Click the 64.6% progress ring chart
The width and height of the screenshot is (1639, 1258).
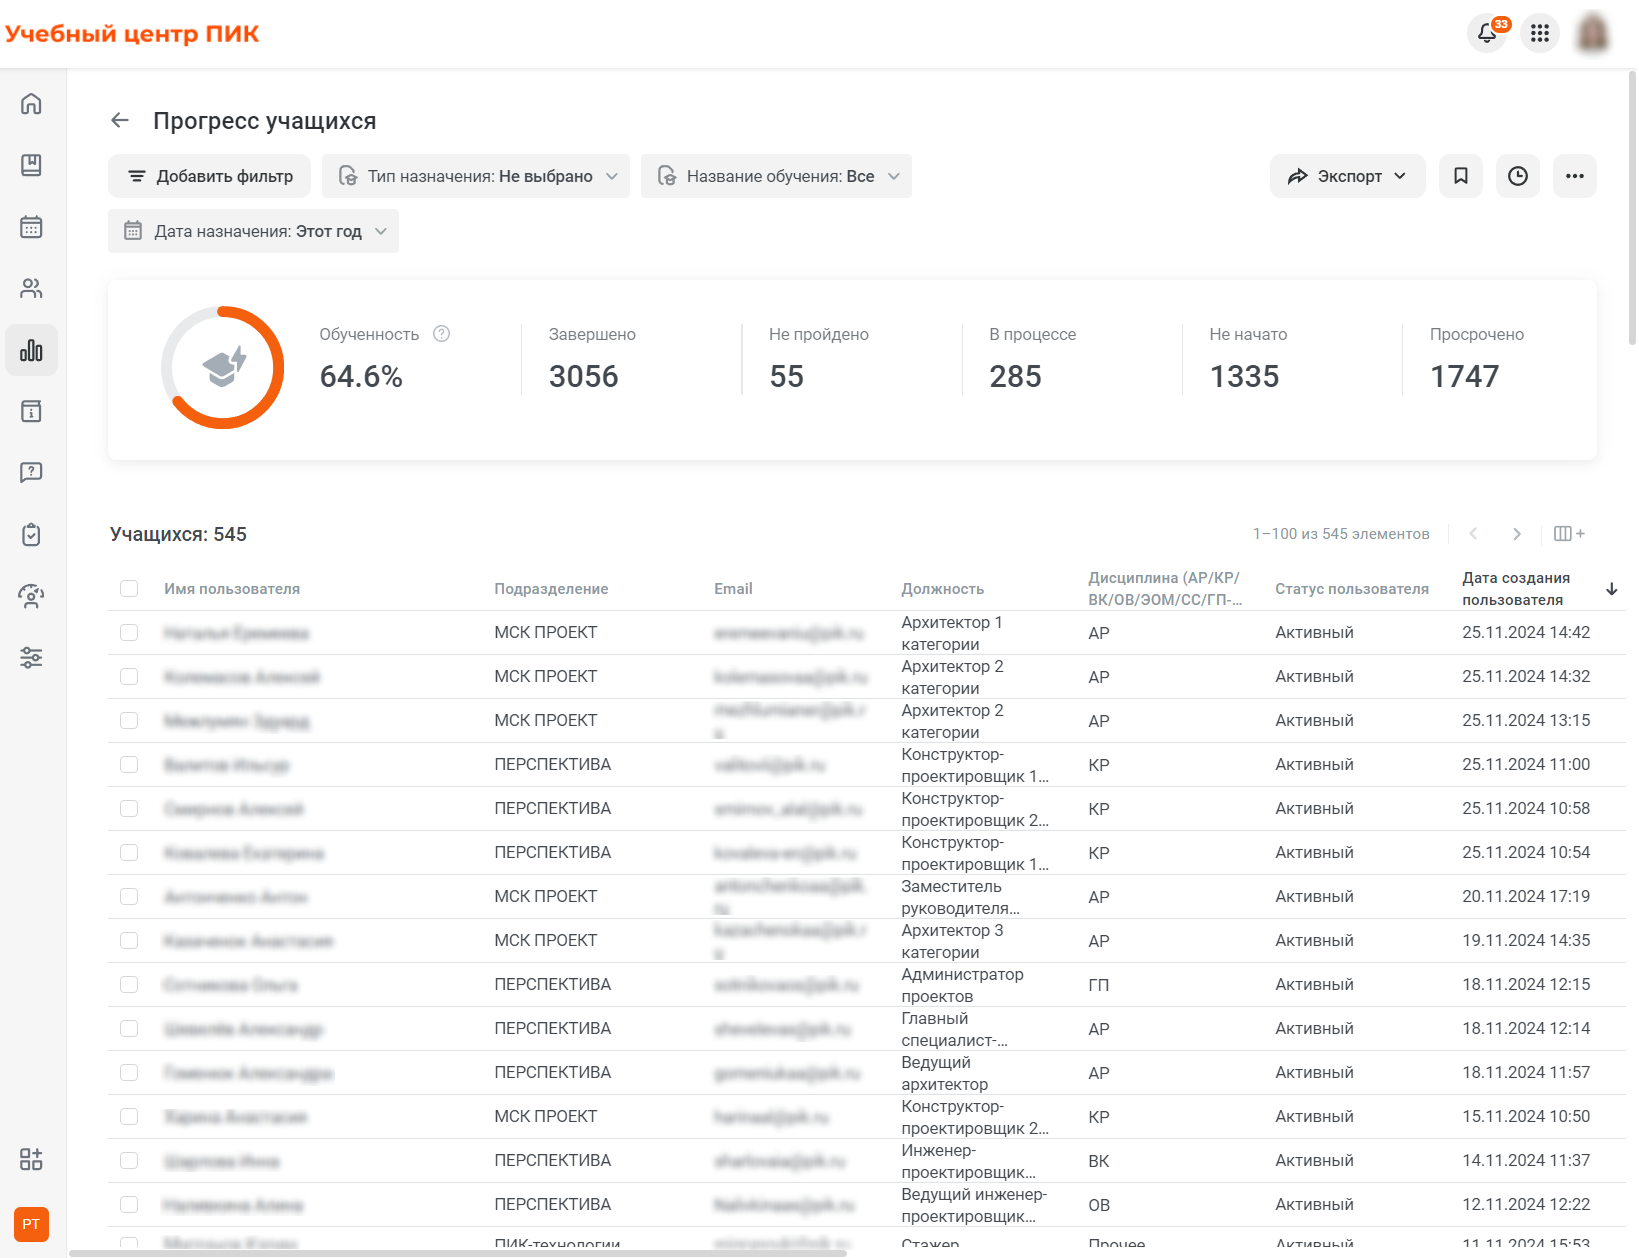point(223,368)
